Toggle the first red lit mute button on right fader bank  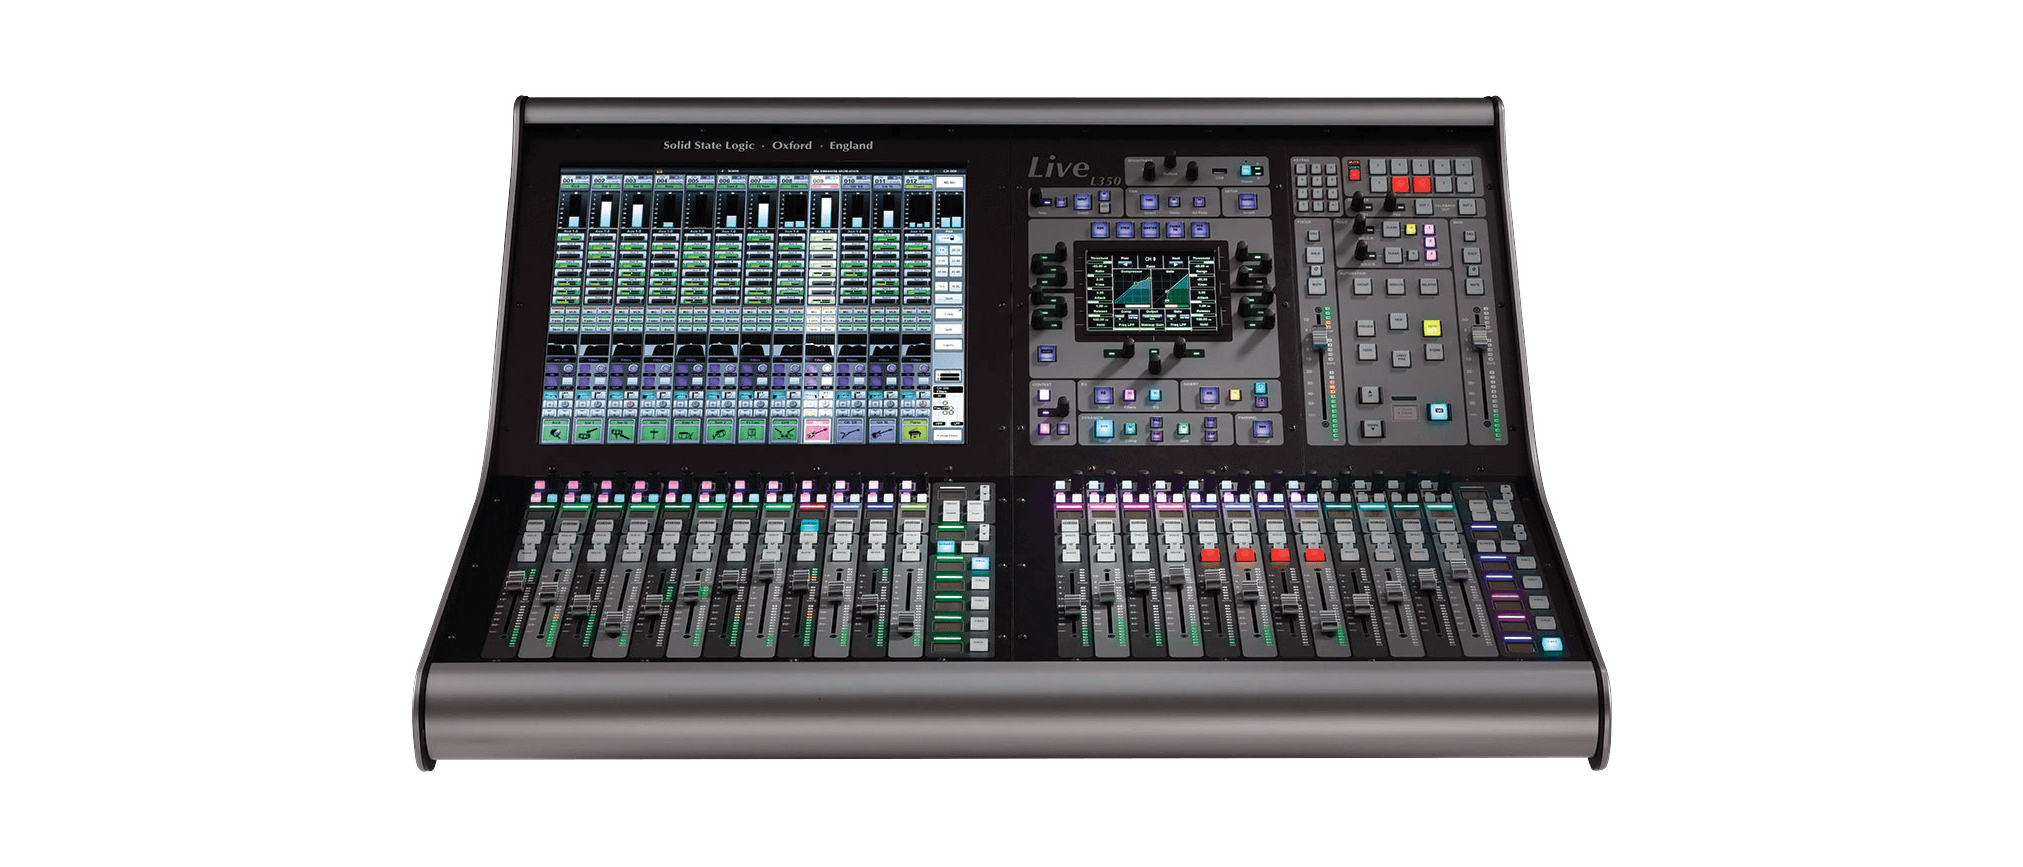[1210, 555]
